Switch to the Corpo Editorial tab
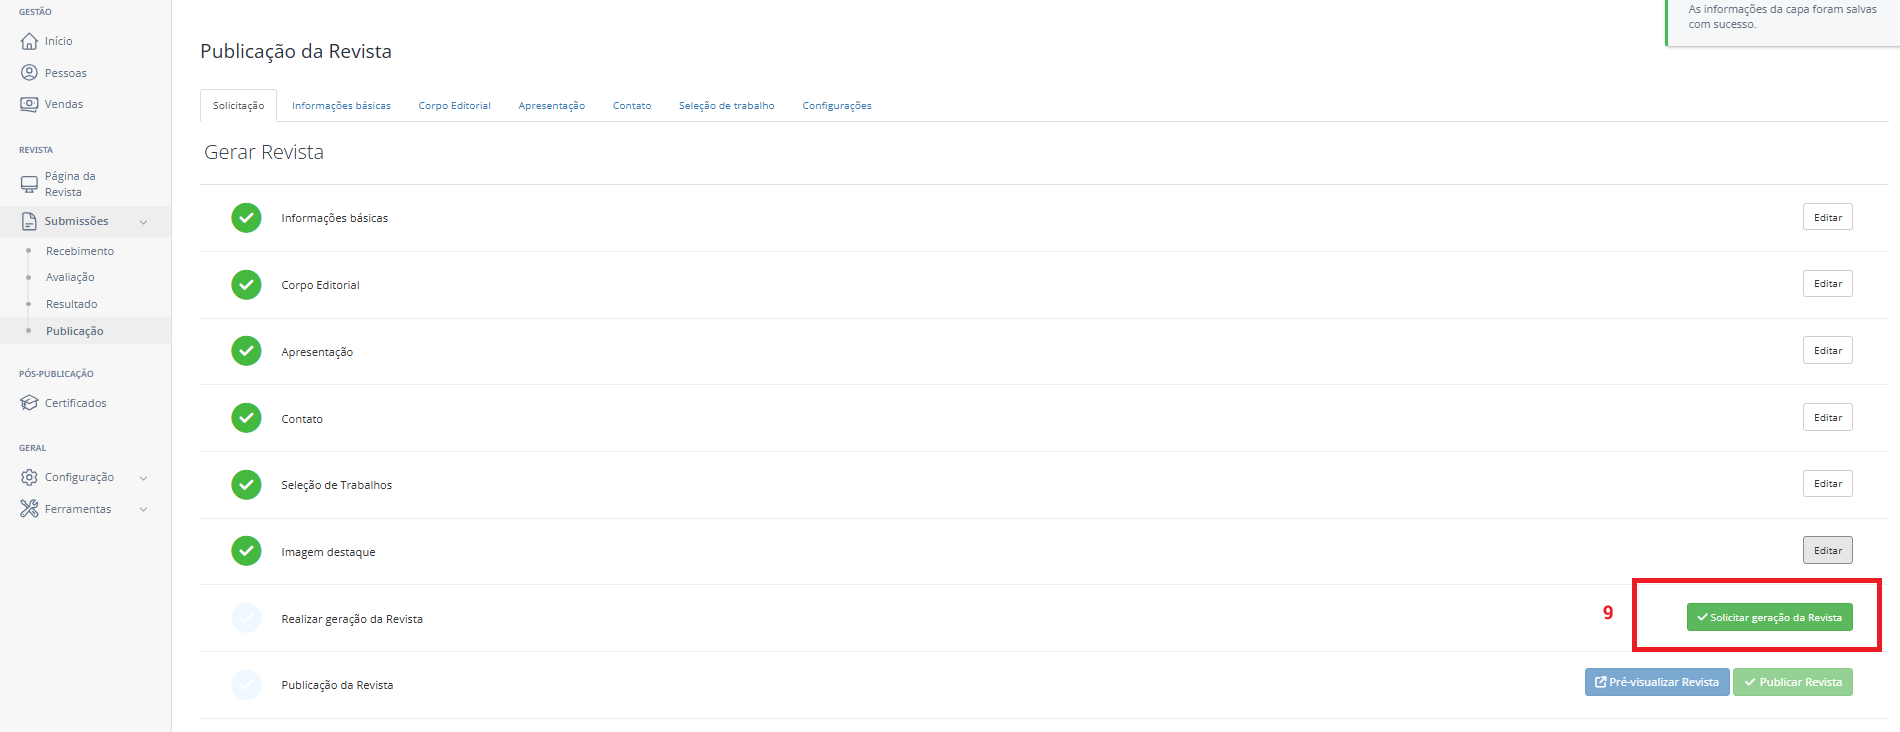Image resolution: width=1900 pixels, height=732 pixels. 454,106
